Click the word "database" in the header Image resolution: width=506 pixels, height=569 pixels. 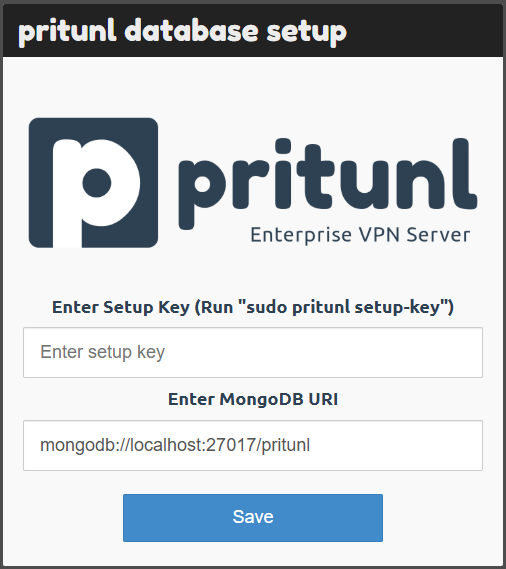pyautogui.click(x=192, y=30)
